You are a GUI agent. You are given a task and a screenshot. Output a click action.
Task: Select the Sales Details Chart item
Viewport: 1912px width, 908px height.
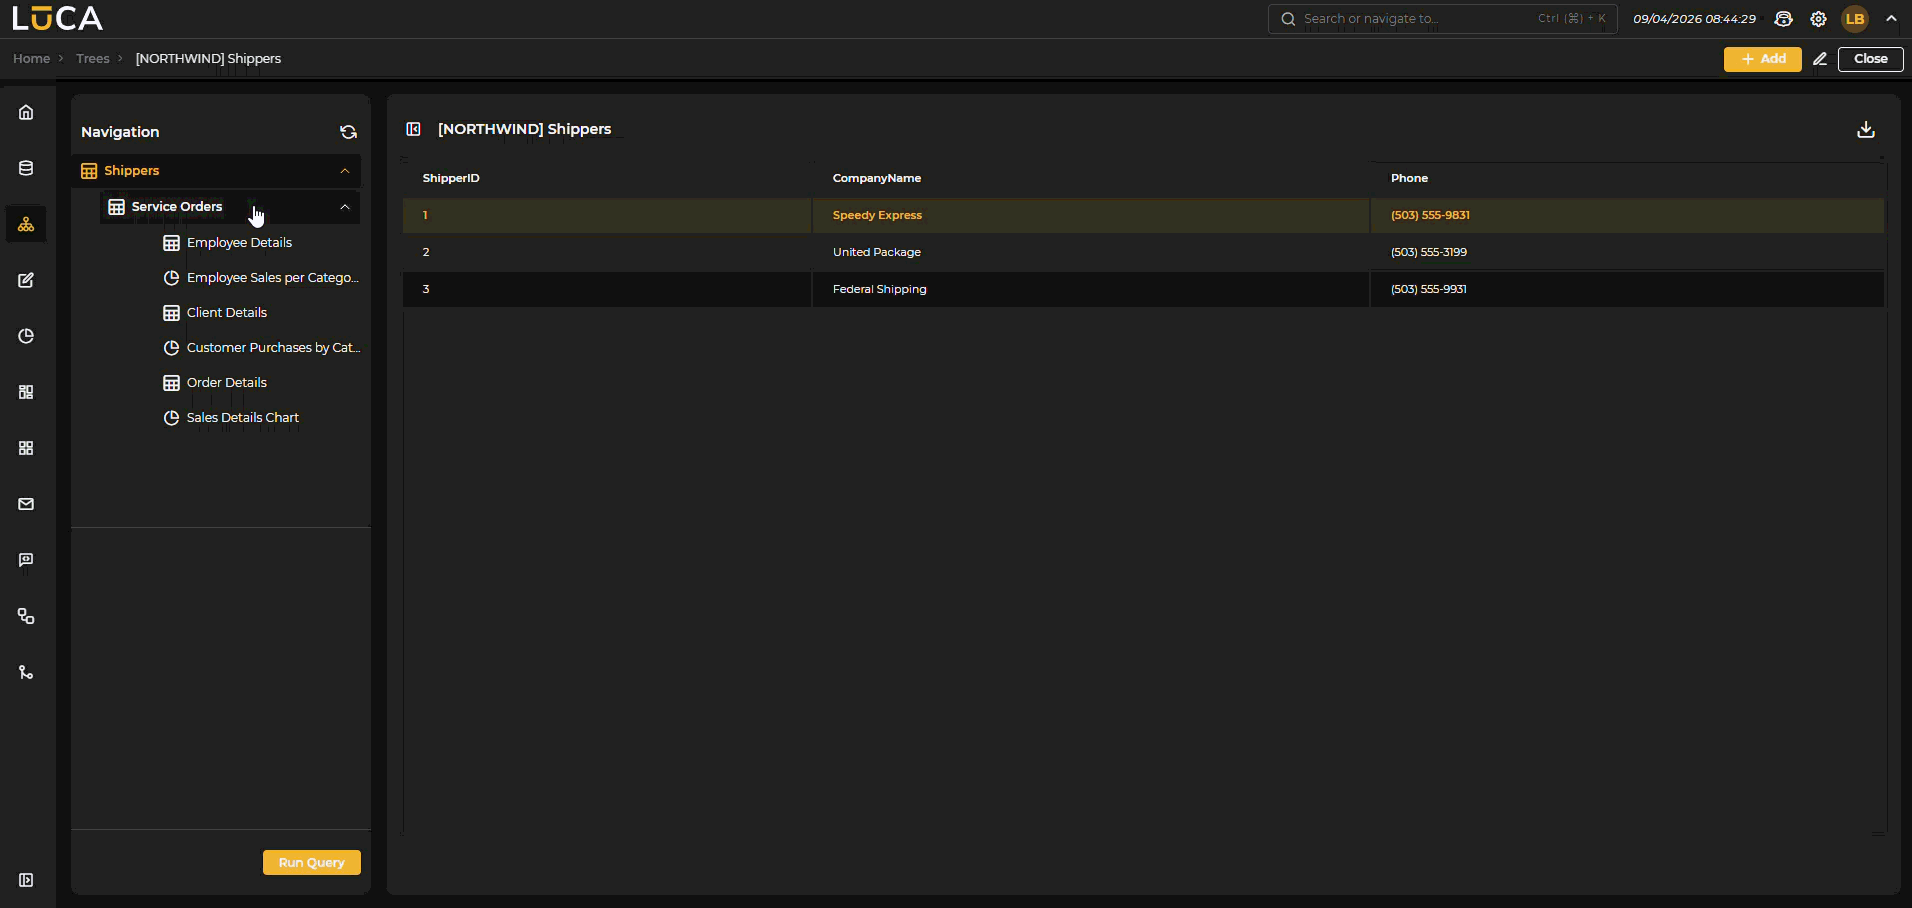tap(242, 418)
